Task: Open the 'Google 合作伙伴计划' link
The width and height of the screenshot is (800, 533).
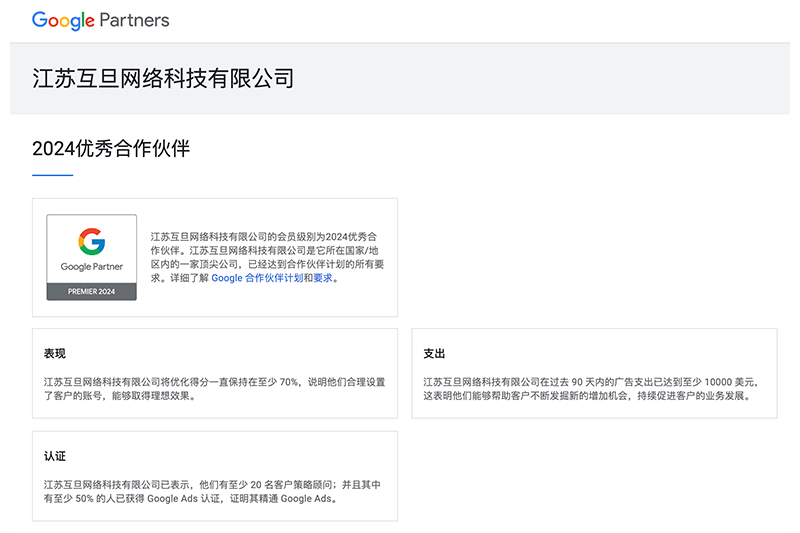Action: [x=256, y=278]
